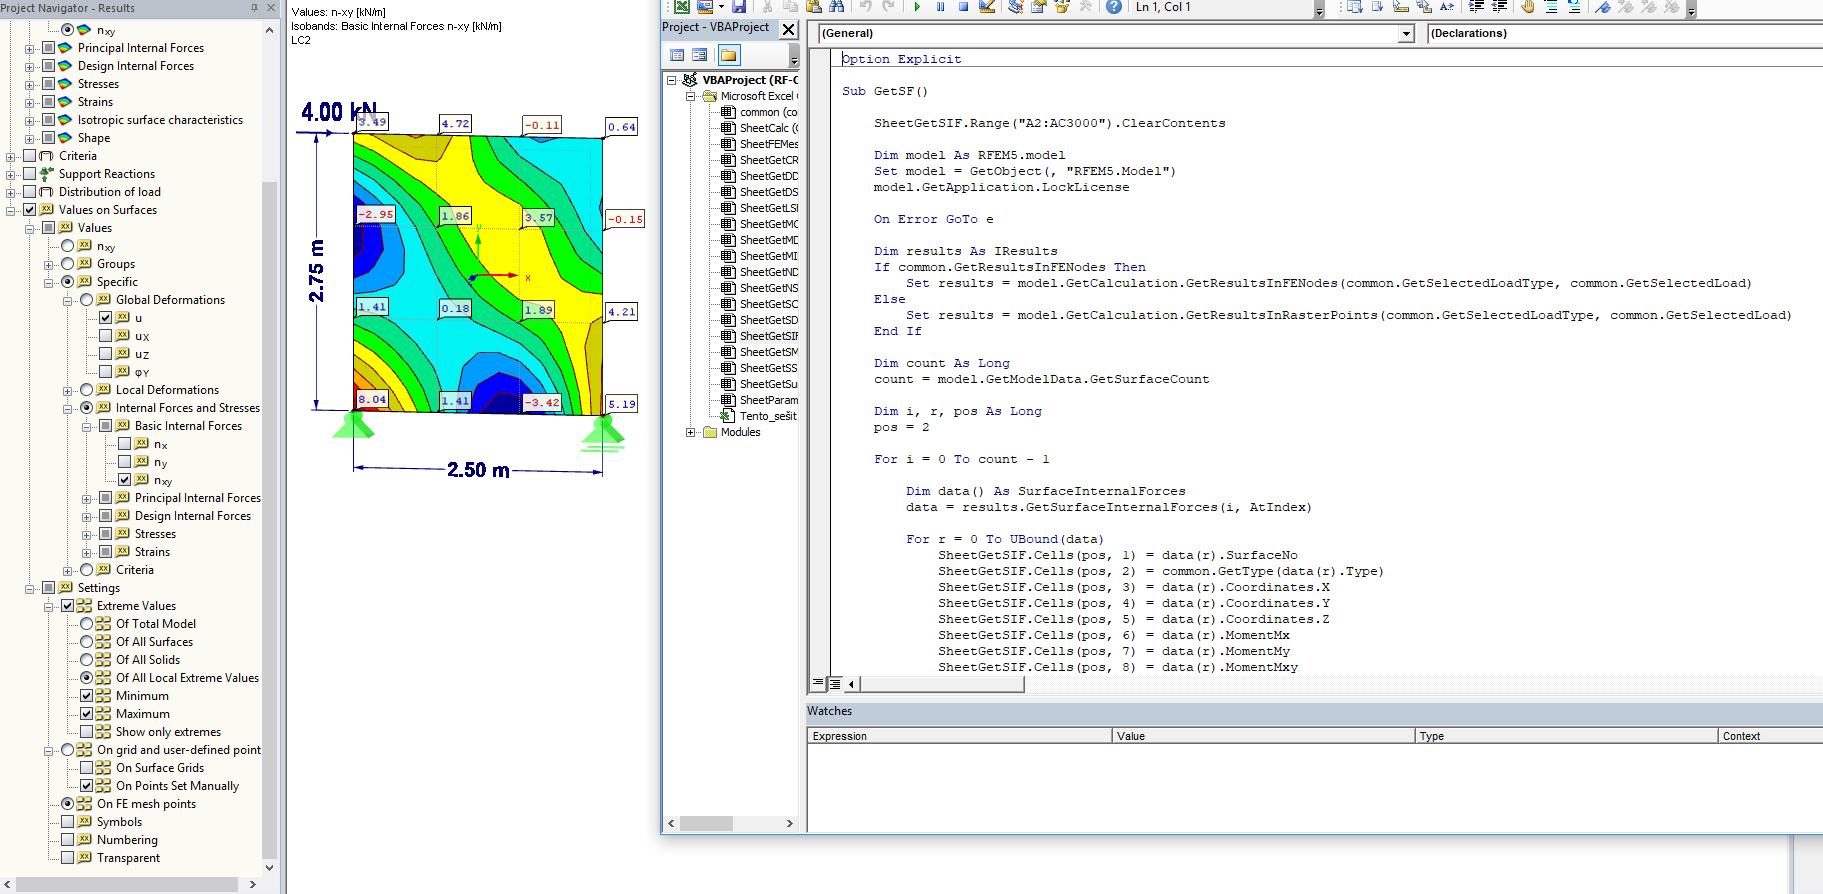Check the Show only extremes option
The height and width of the screenshot is (894, 1823).
pyautogui.click(x=87, y=732)
